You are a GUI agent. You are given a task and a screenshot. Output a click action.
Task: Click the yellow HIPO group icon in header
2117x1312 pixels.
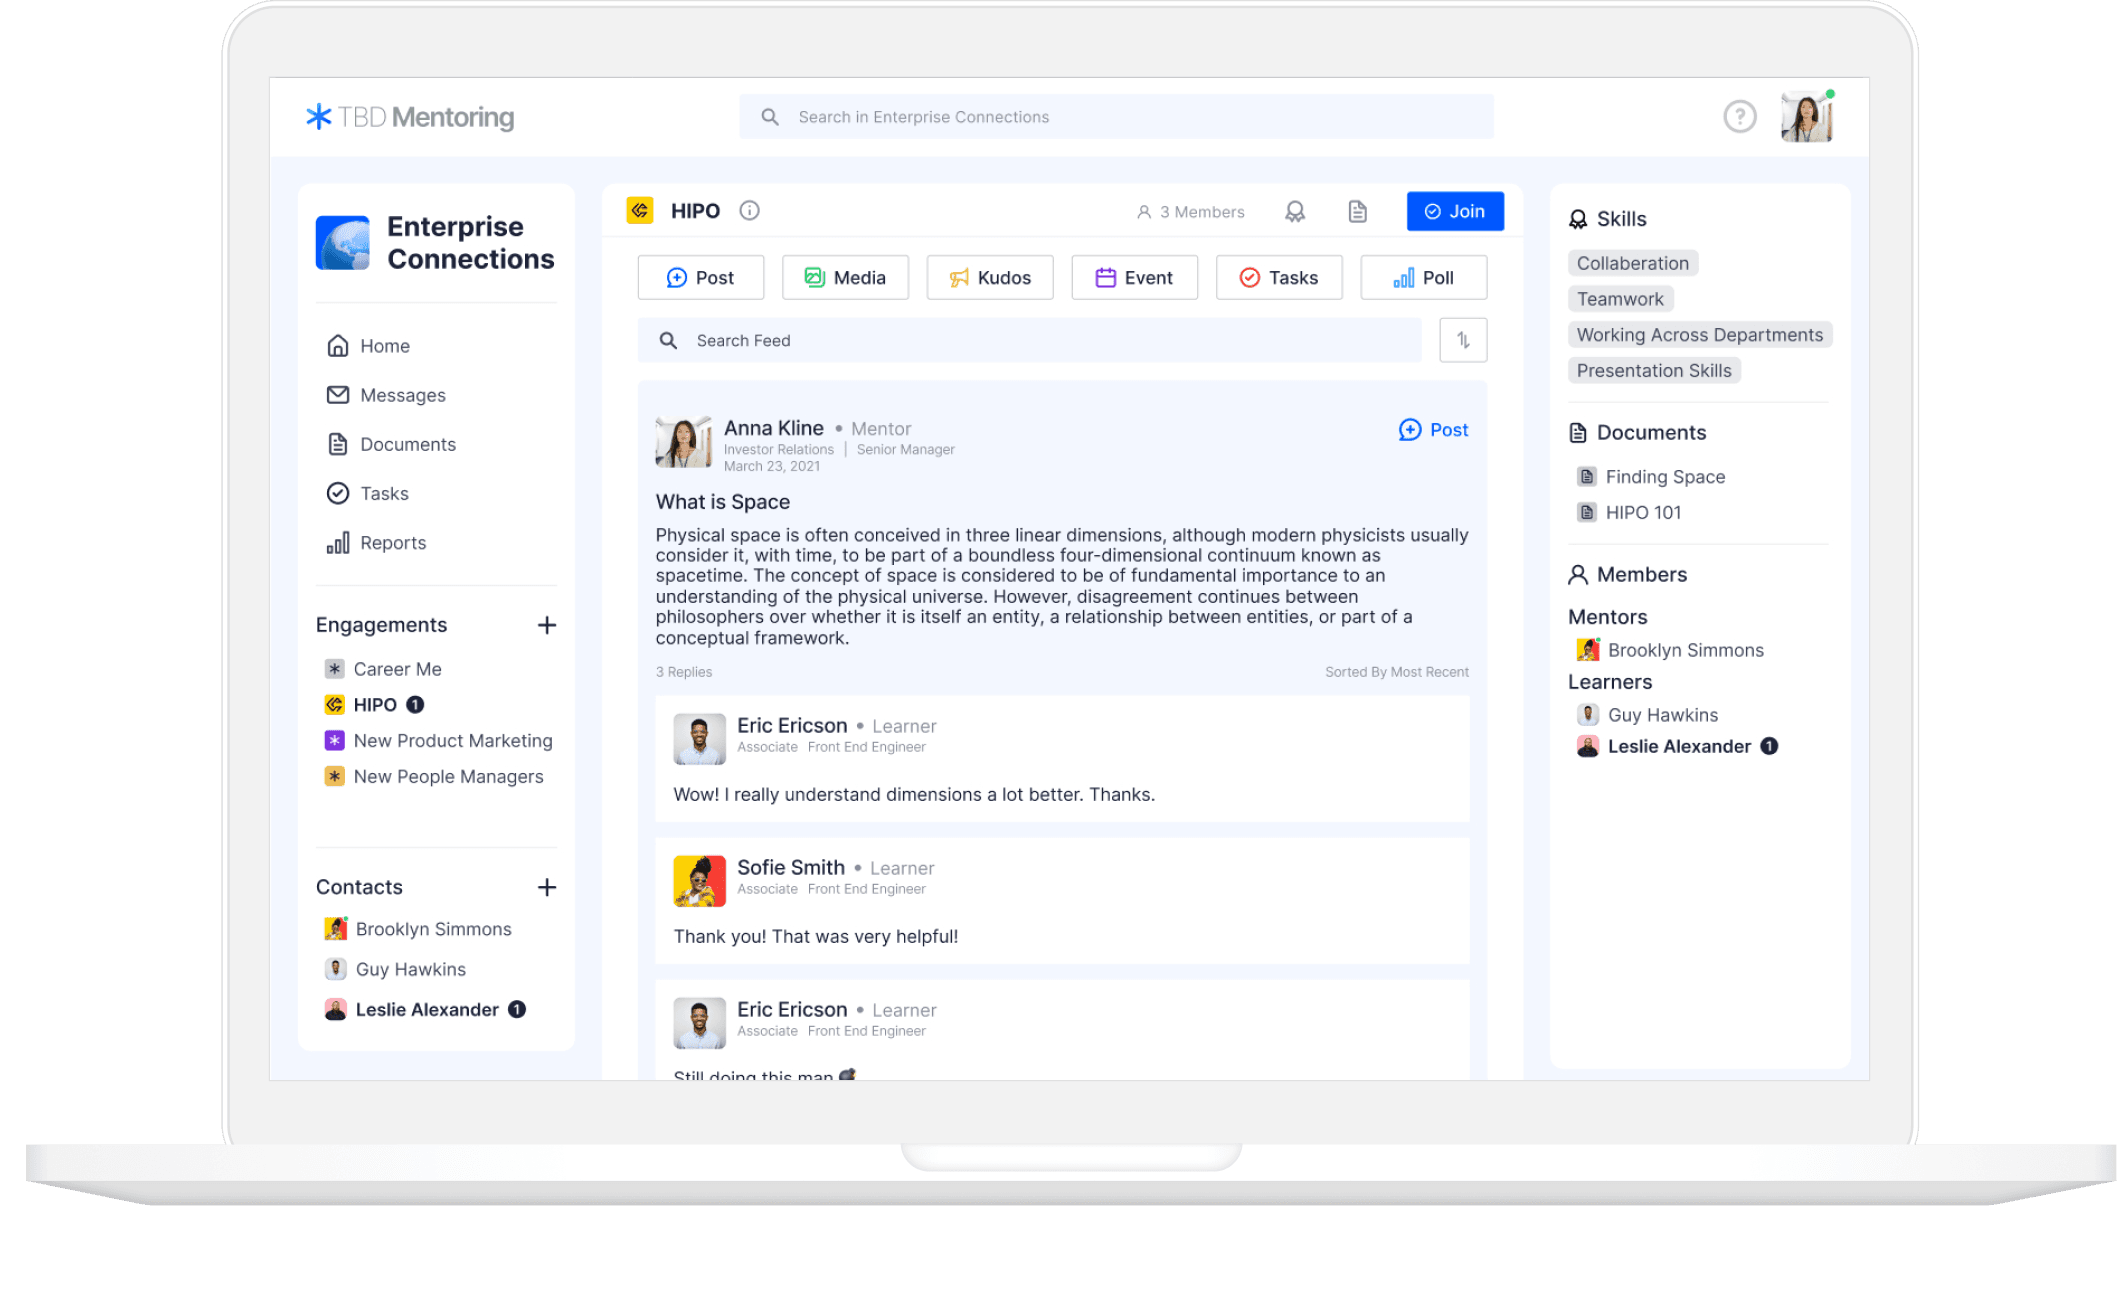pos(640,211)
